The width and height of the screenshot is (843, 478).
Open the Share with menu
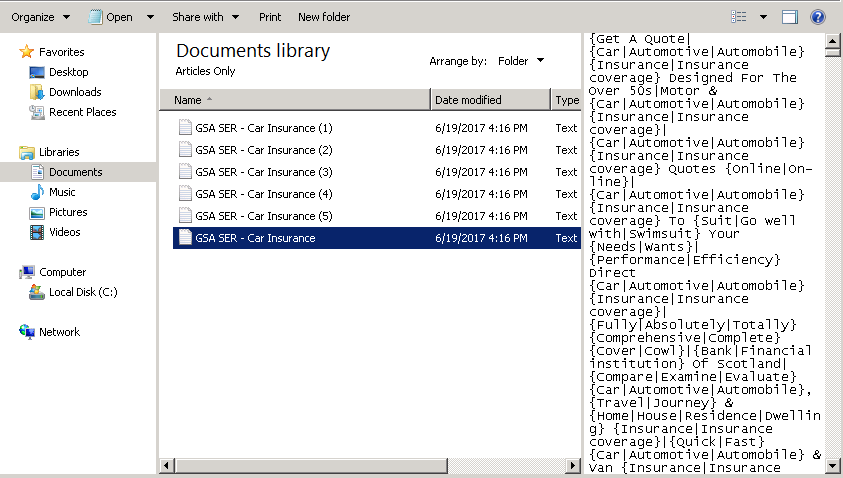click(x=205, y=17)
